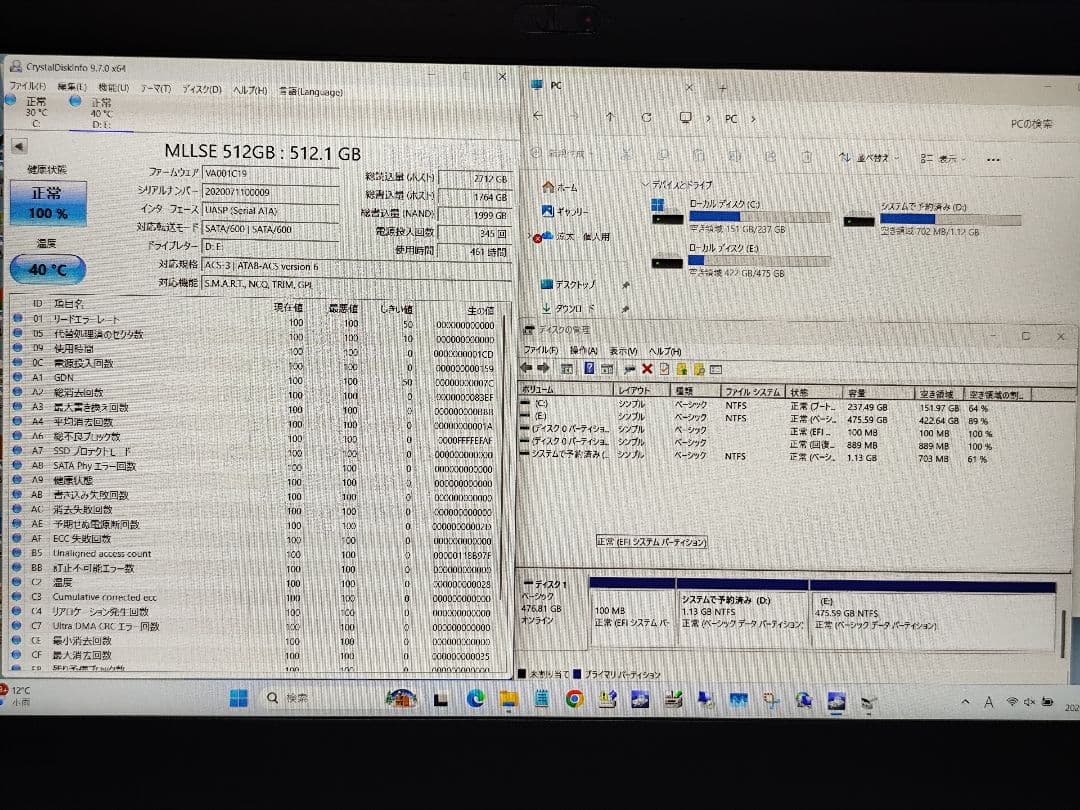Click the refresh icon in File Explorer navigation bar
The image size is (1080, 810).
coord(646,118)
